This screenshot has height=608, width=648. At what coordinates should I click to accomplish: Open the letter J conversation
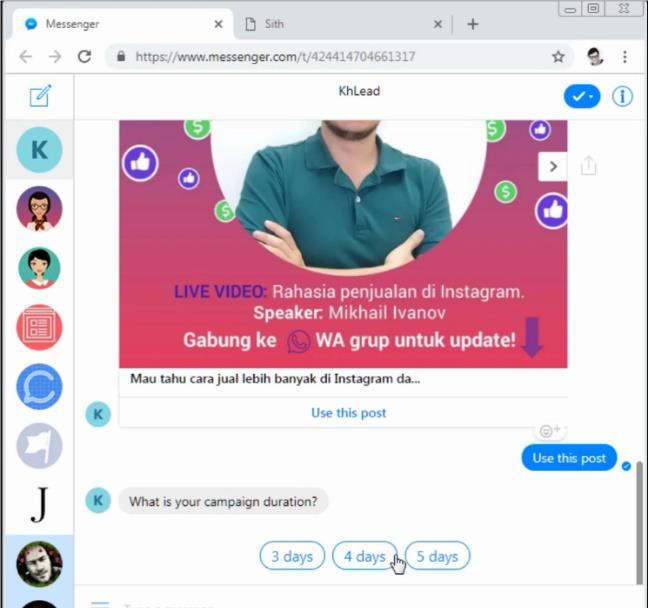coord(39,505)
